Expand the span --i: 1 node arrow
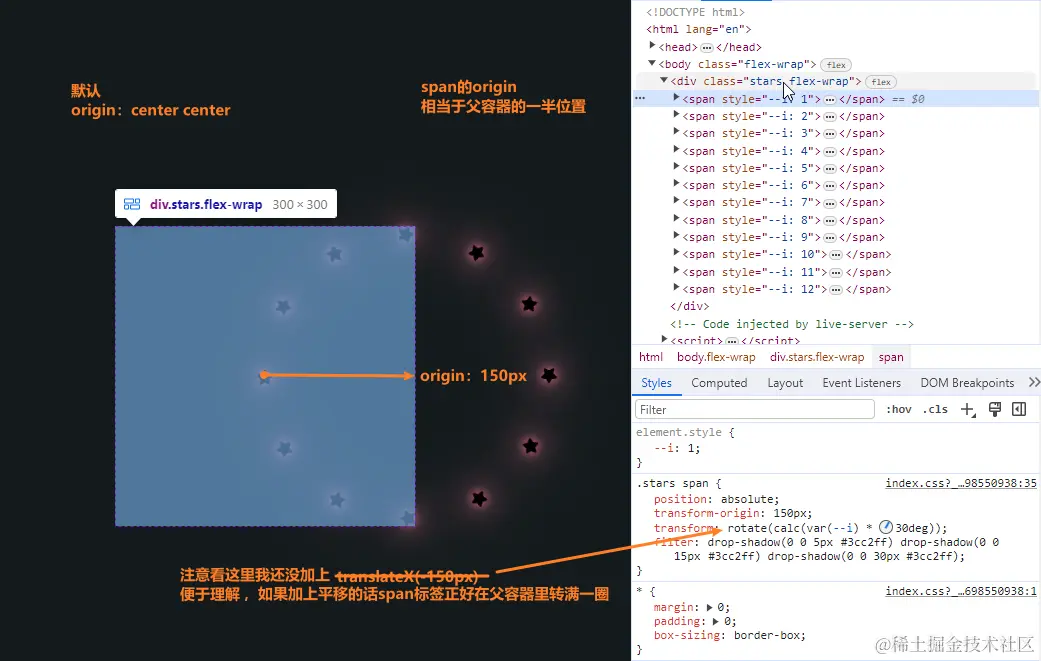This screenshot has height=661, width=1041. (677, 98)
